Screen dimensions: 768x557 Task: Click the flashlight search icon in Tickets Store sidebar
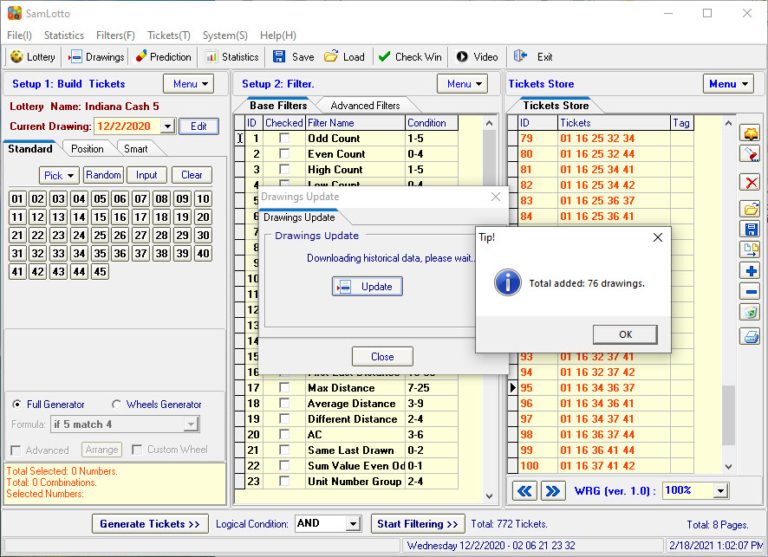750,154
